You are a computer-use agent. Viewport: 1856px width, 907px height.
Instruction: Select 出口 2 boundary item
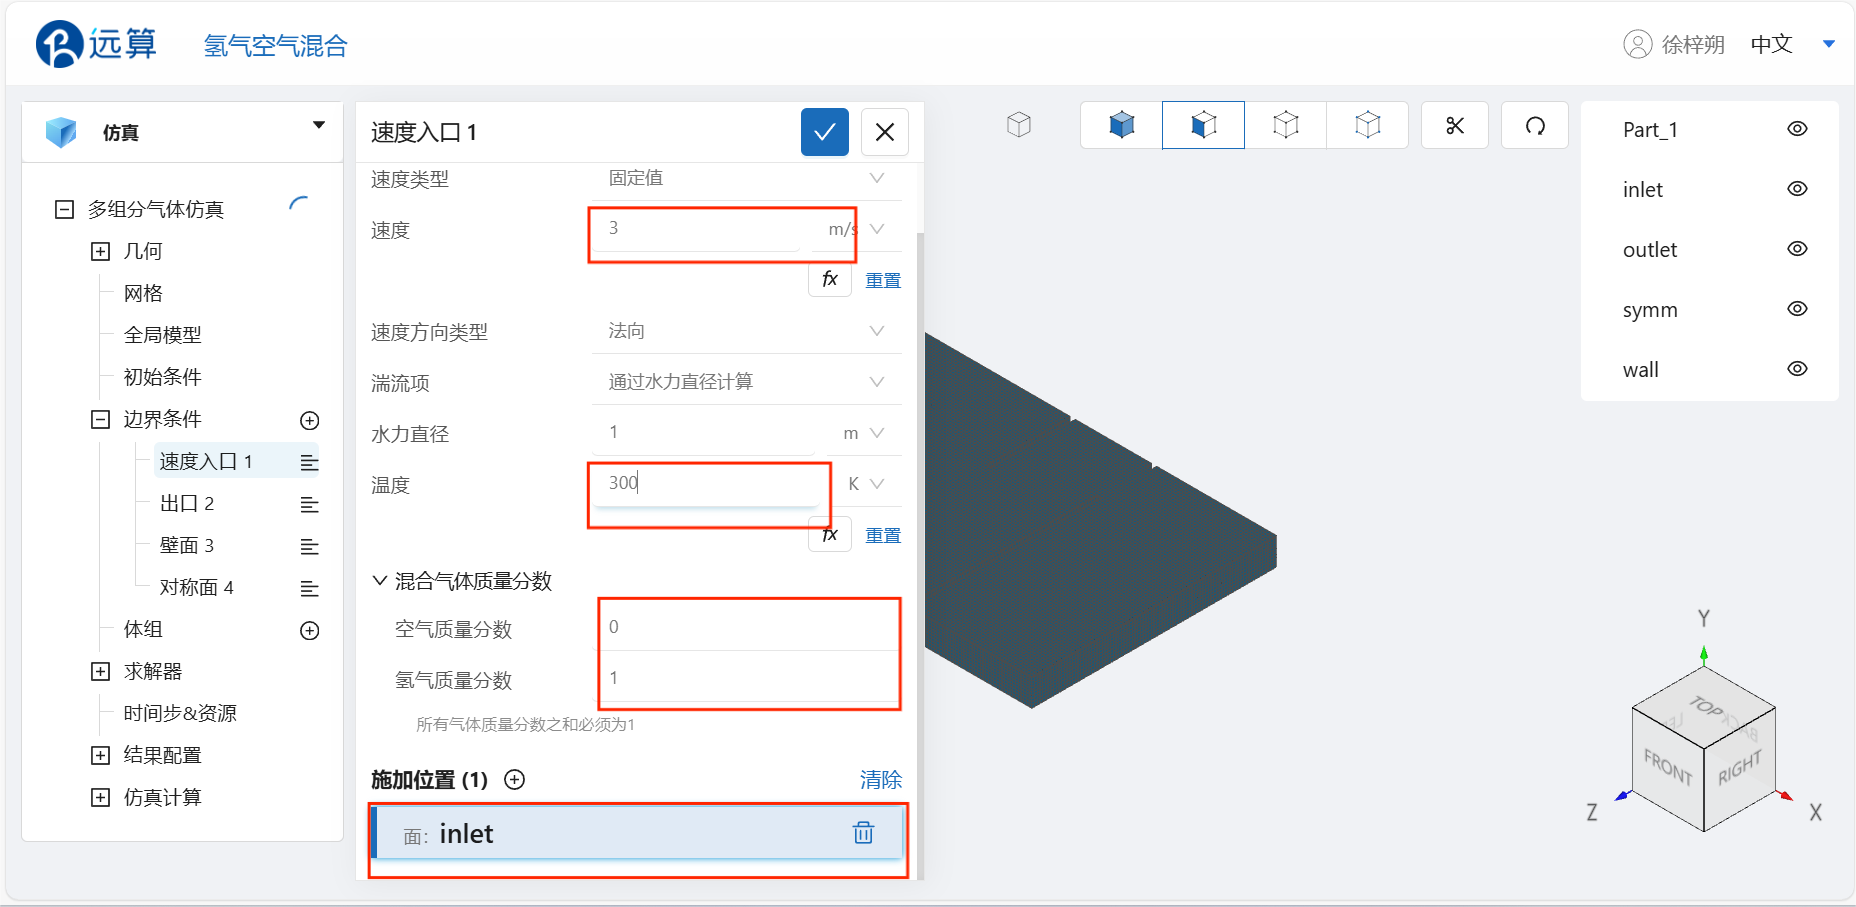(x=187, y=503)
